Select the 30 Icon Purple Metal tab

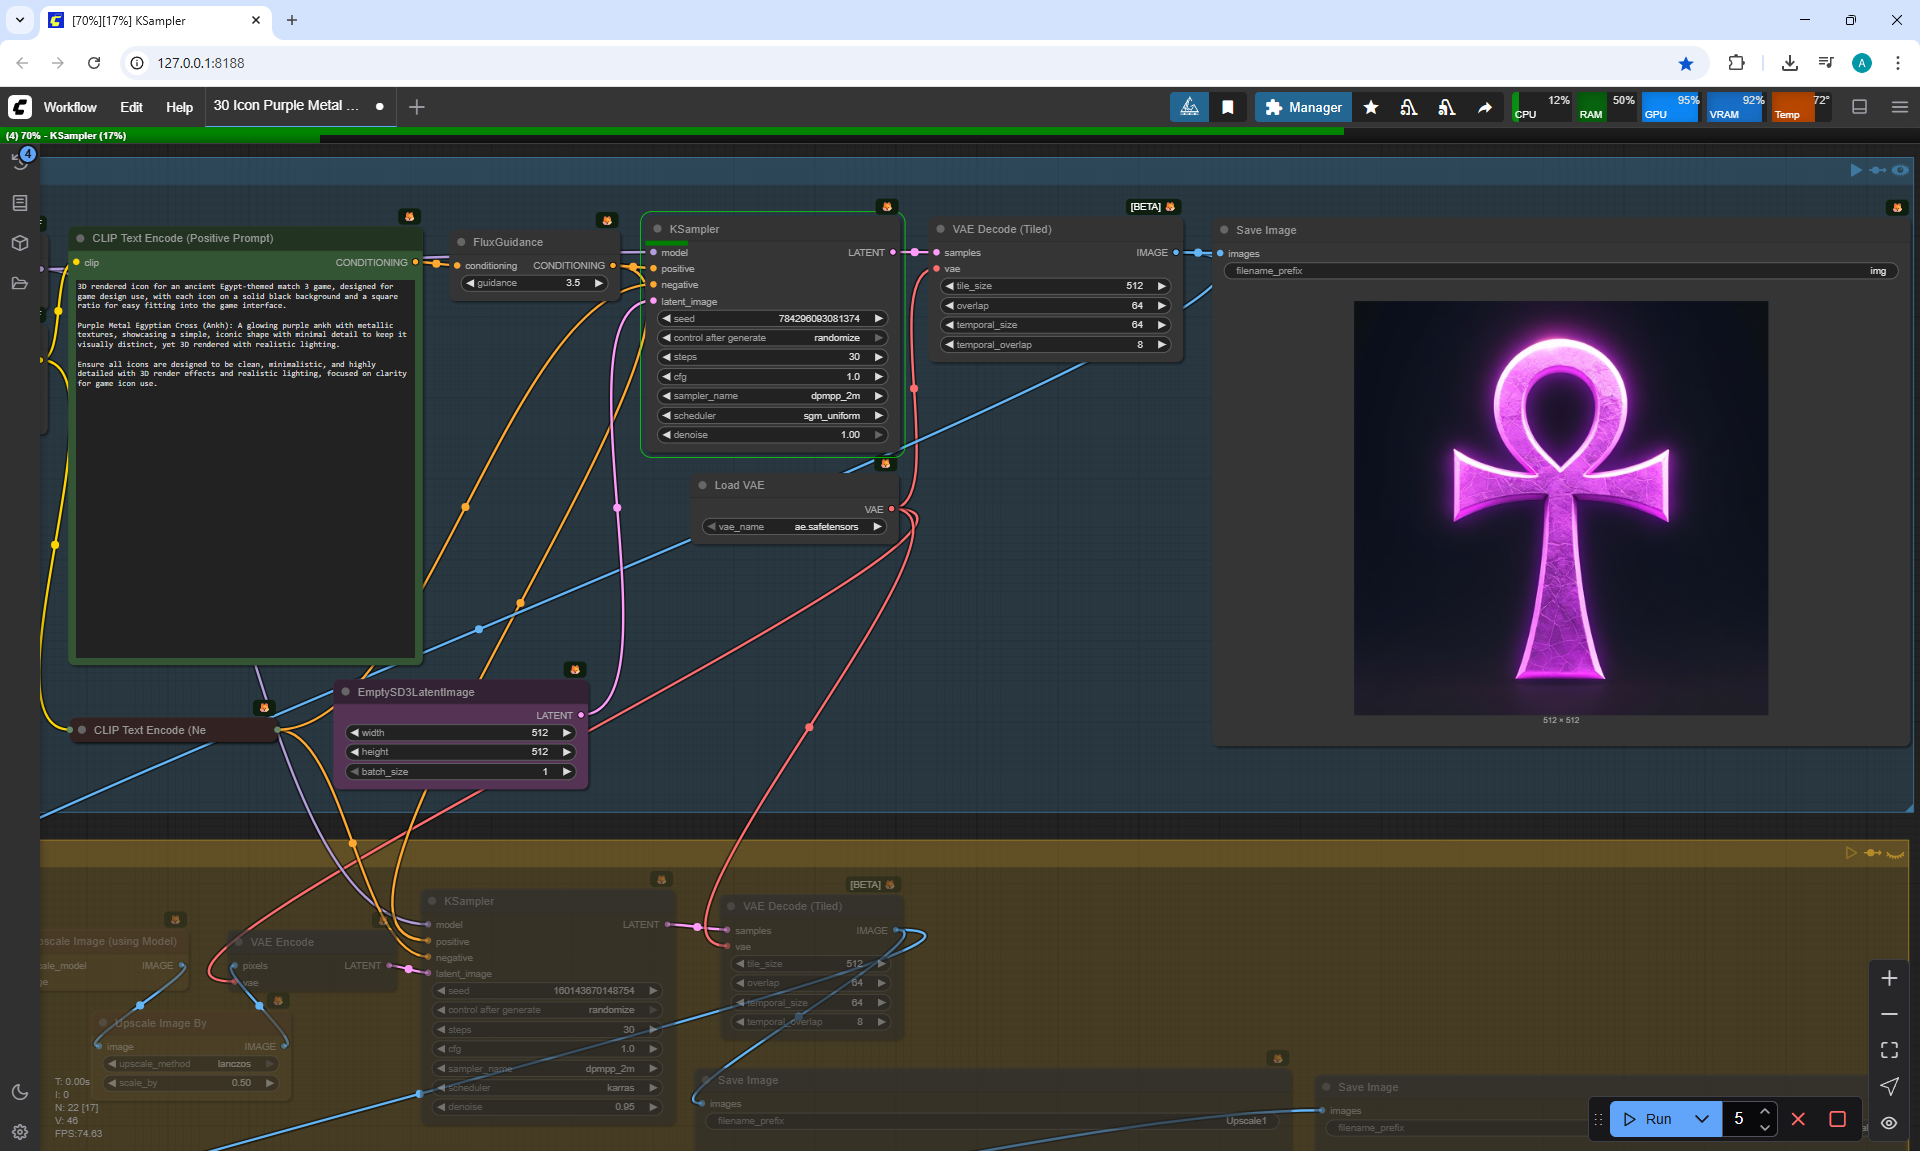click(286, 106)
